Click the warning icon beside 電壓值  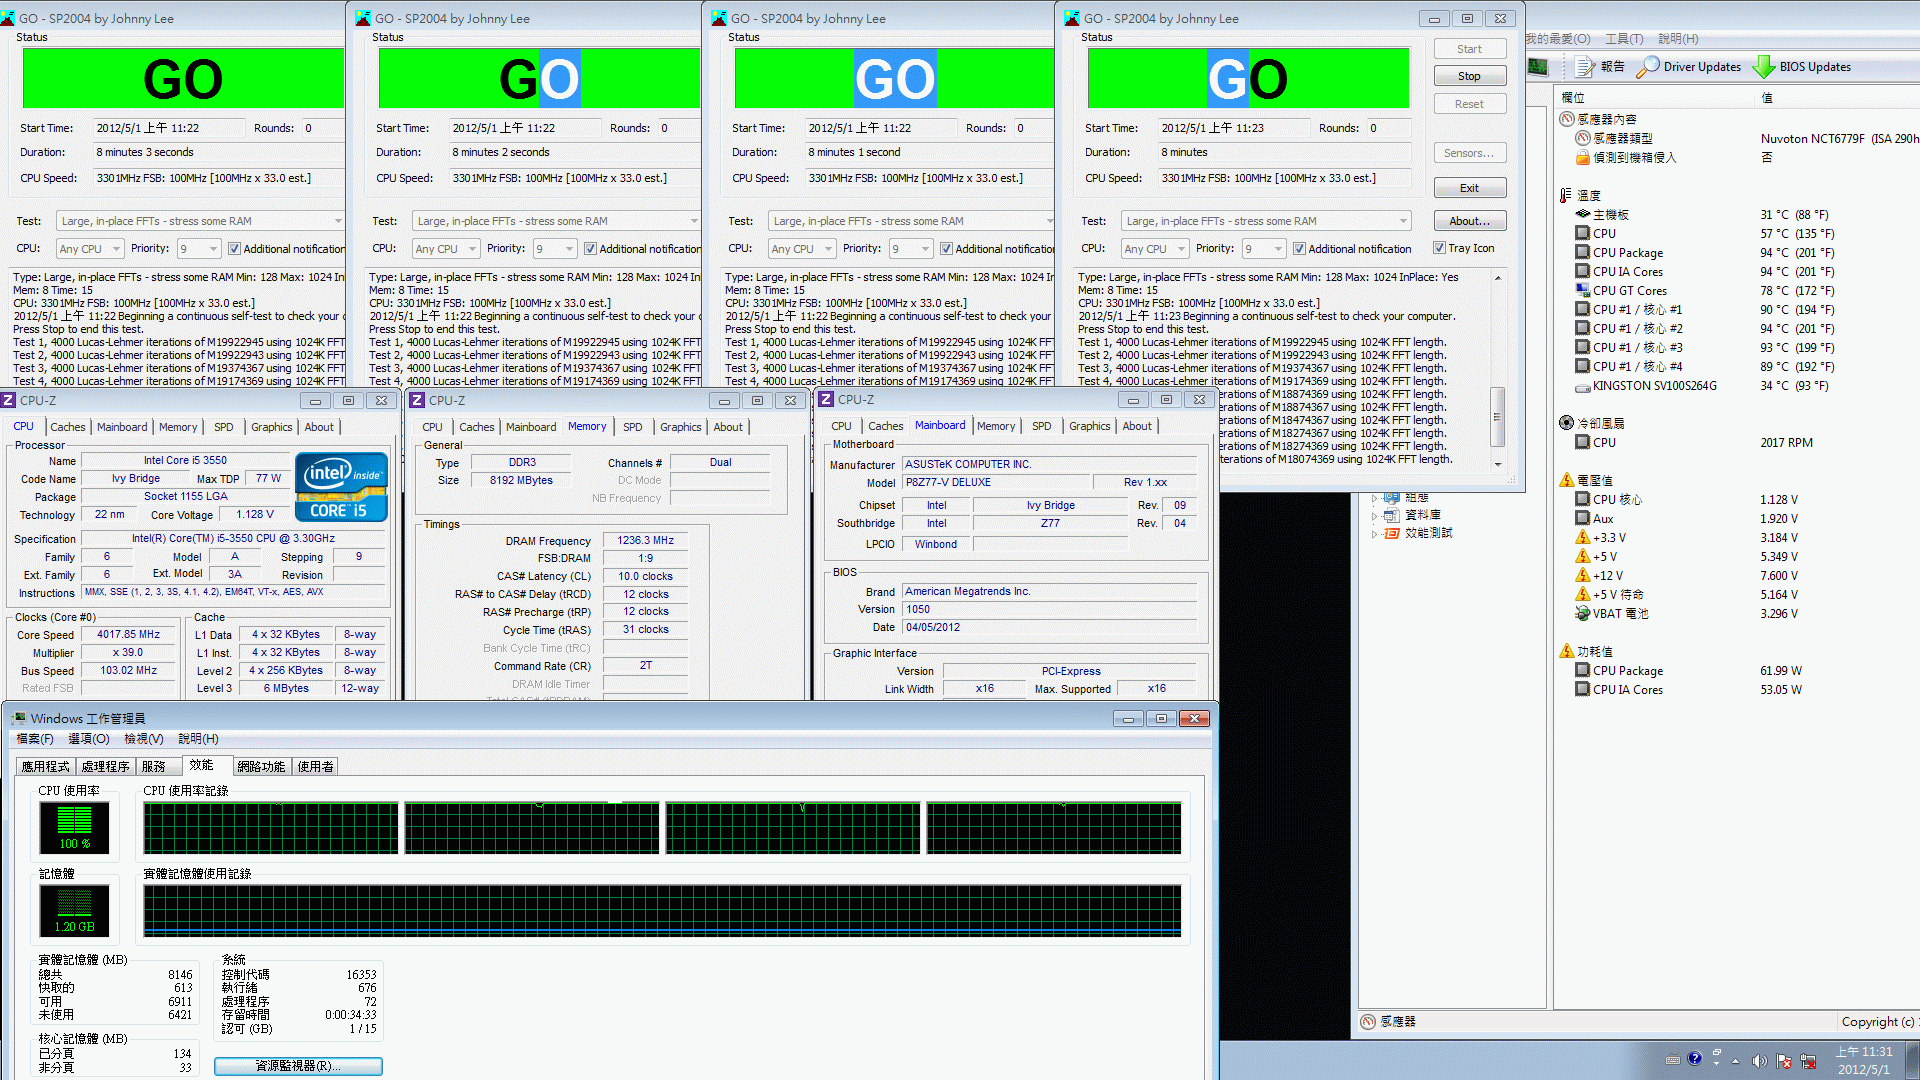pyautogui.click(x=1567, y=480)
